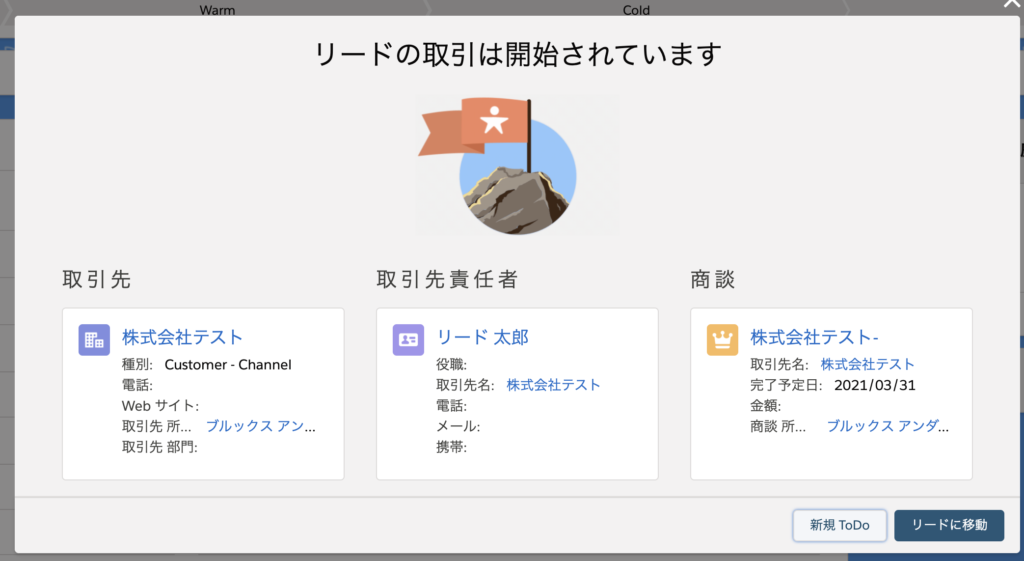Screen dimensions: 1024x561
Task: Click the 新規 ToDo button
Action: 840,525
